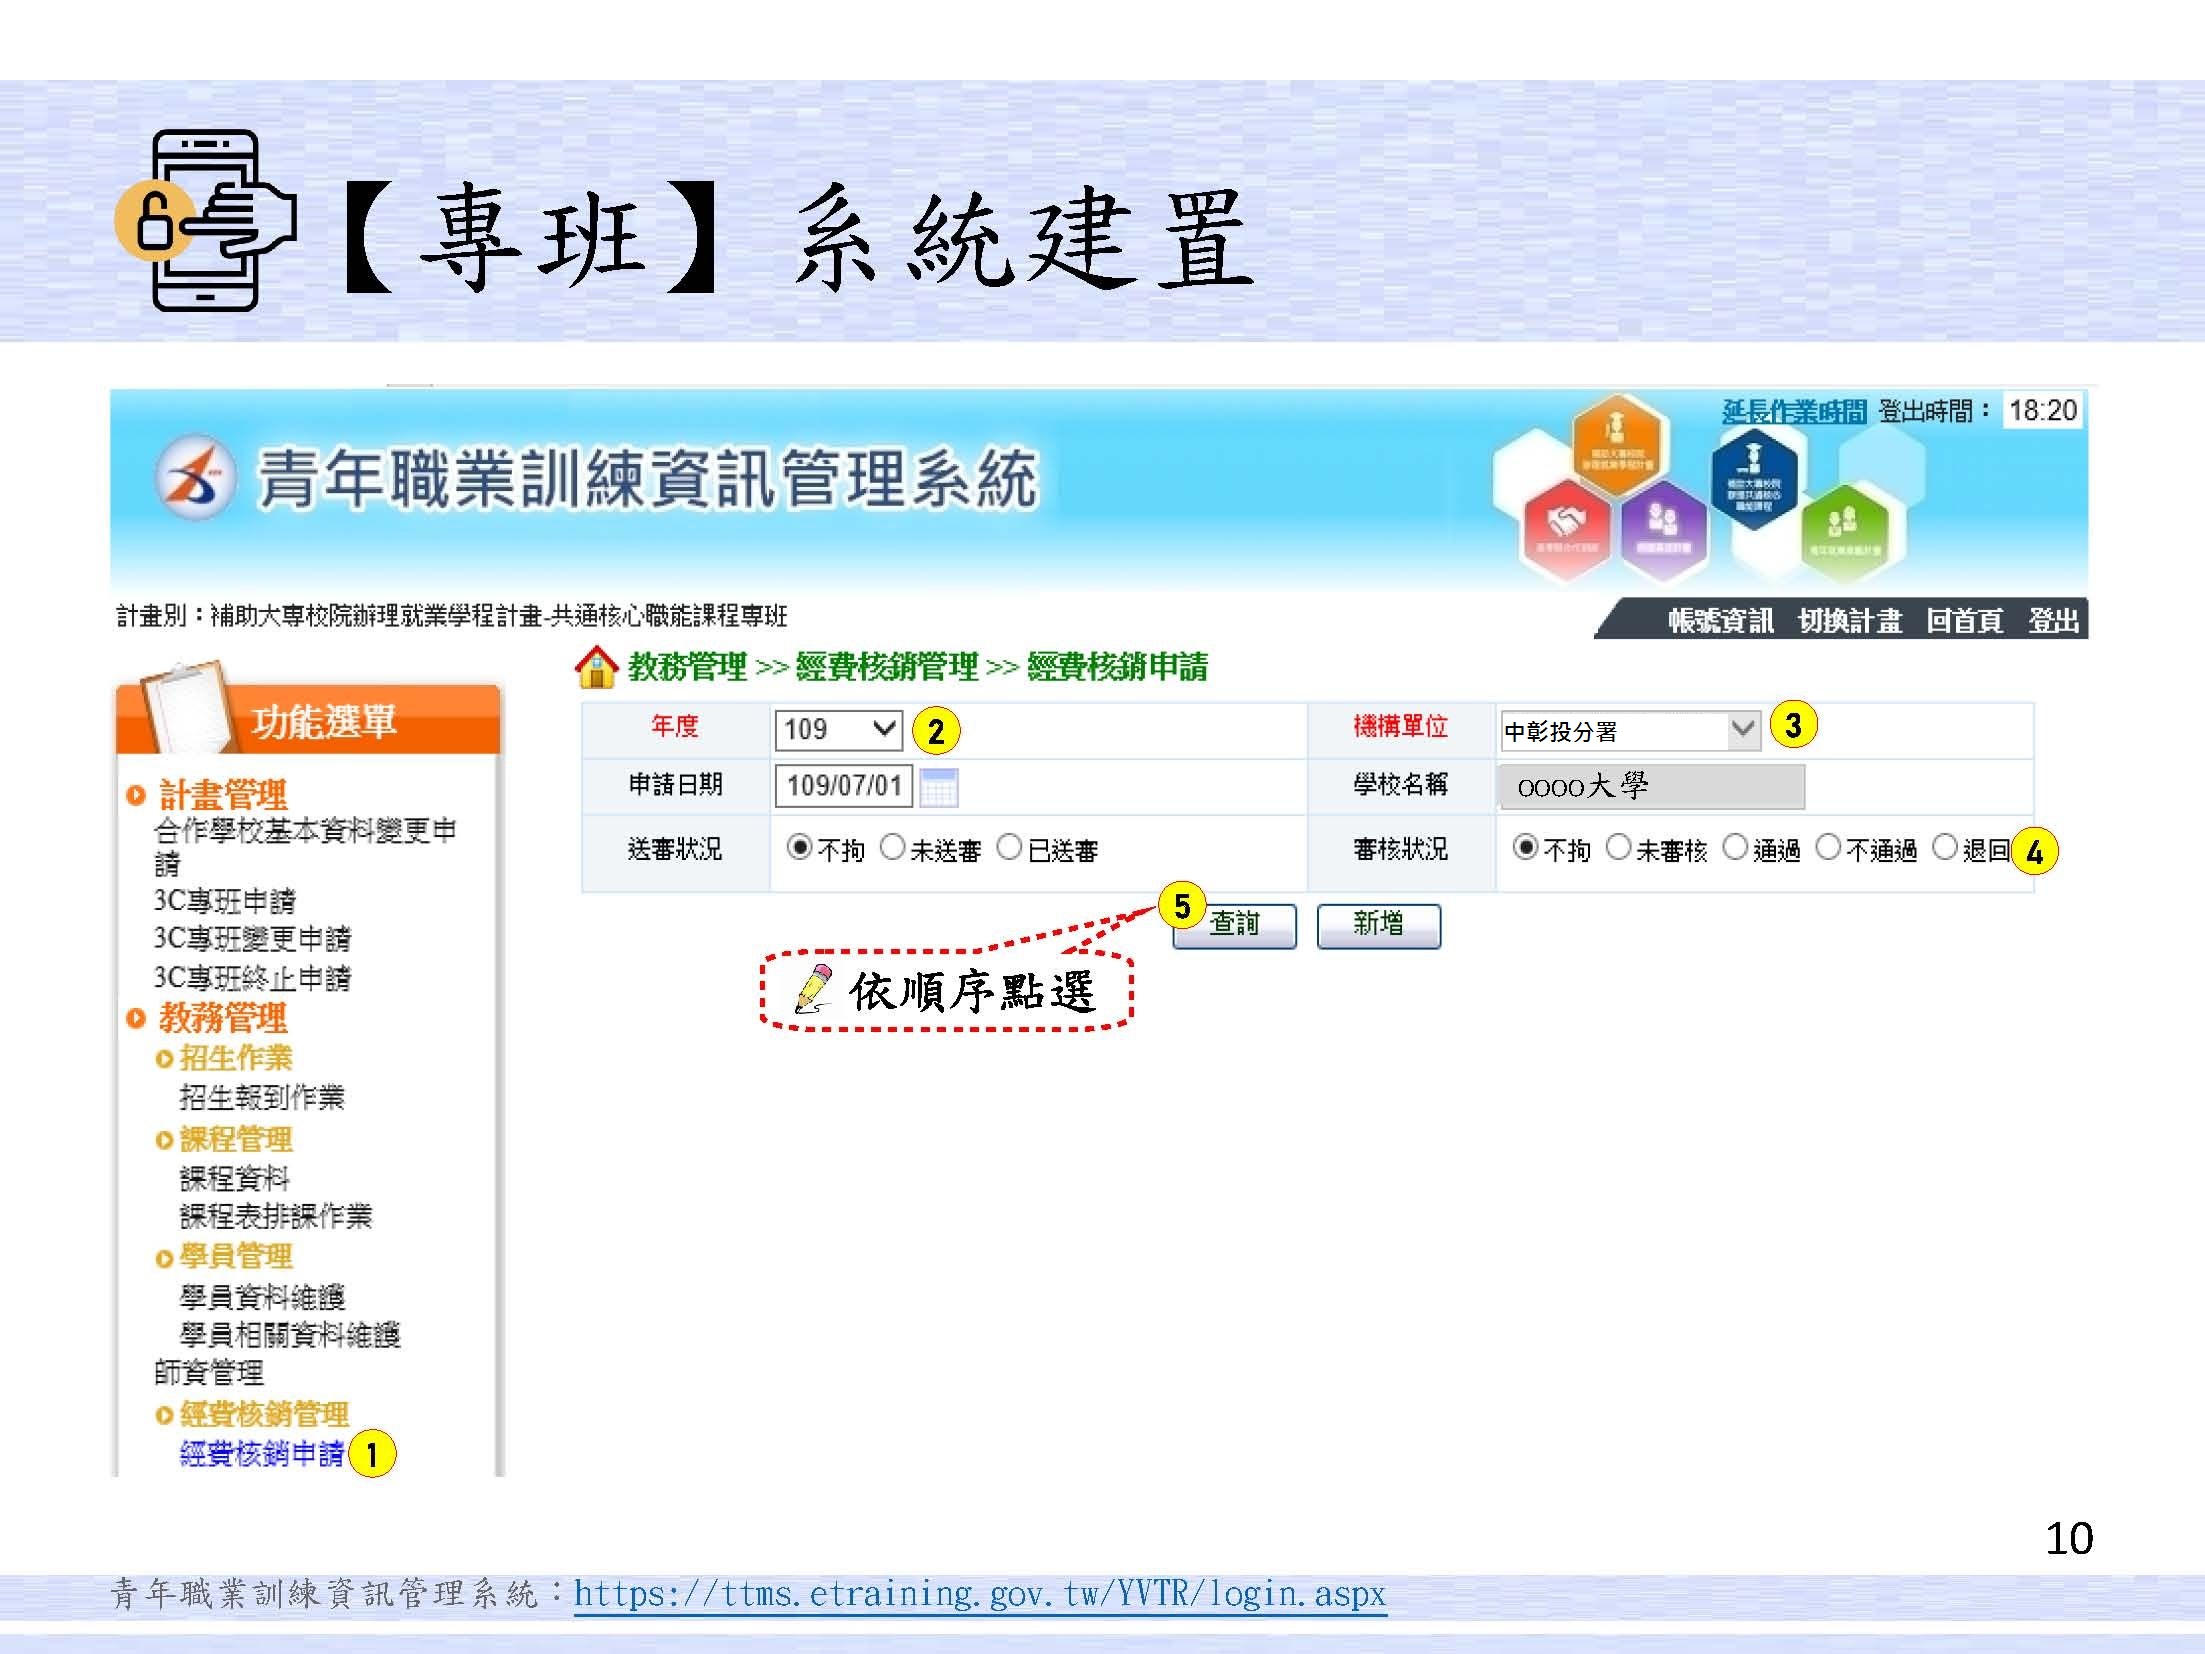Click the system logo emblem

pos(196,478)
